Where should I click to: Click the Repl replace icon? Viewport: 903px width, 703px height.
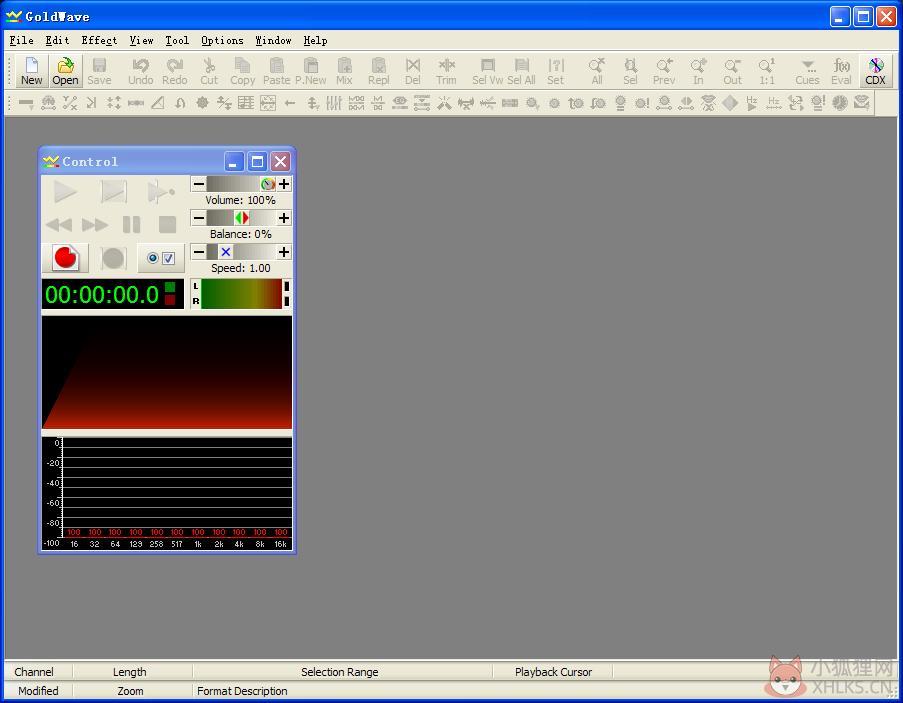point(378,71)
